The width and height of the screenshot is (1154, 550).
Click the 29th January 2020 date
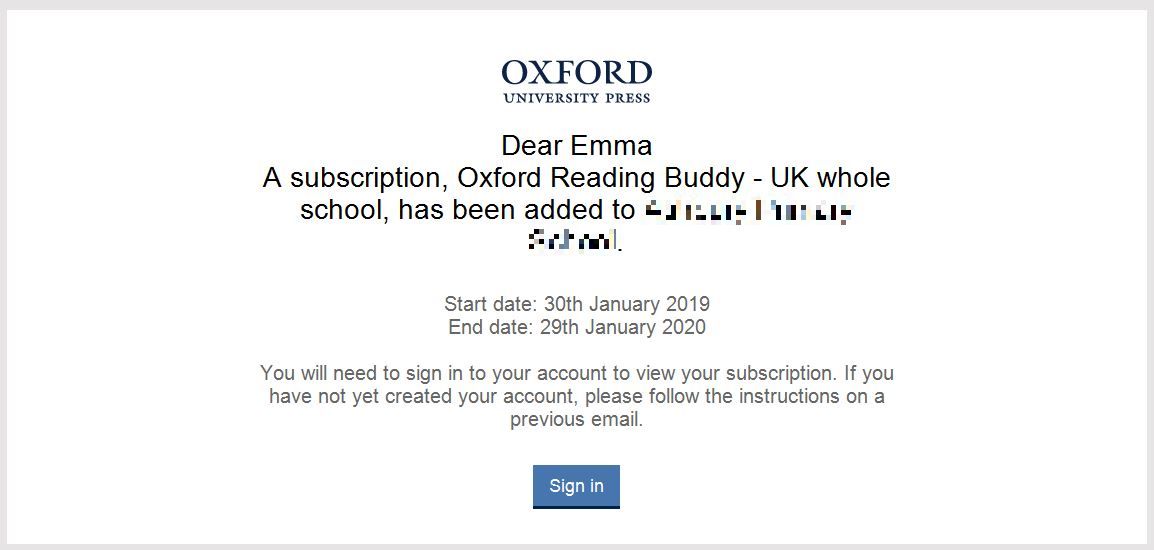[623, 327]
